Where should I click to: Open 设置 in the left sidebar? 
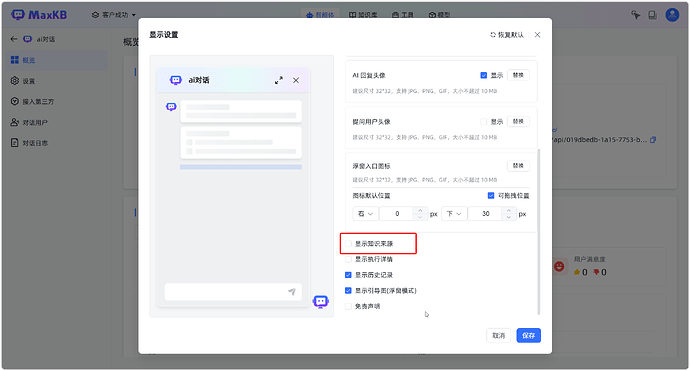[x=57, y=81]
